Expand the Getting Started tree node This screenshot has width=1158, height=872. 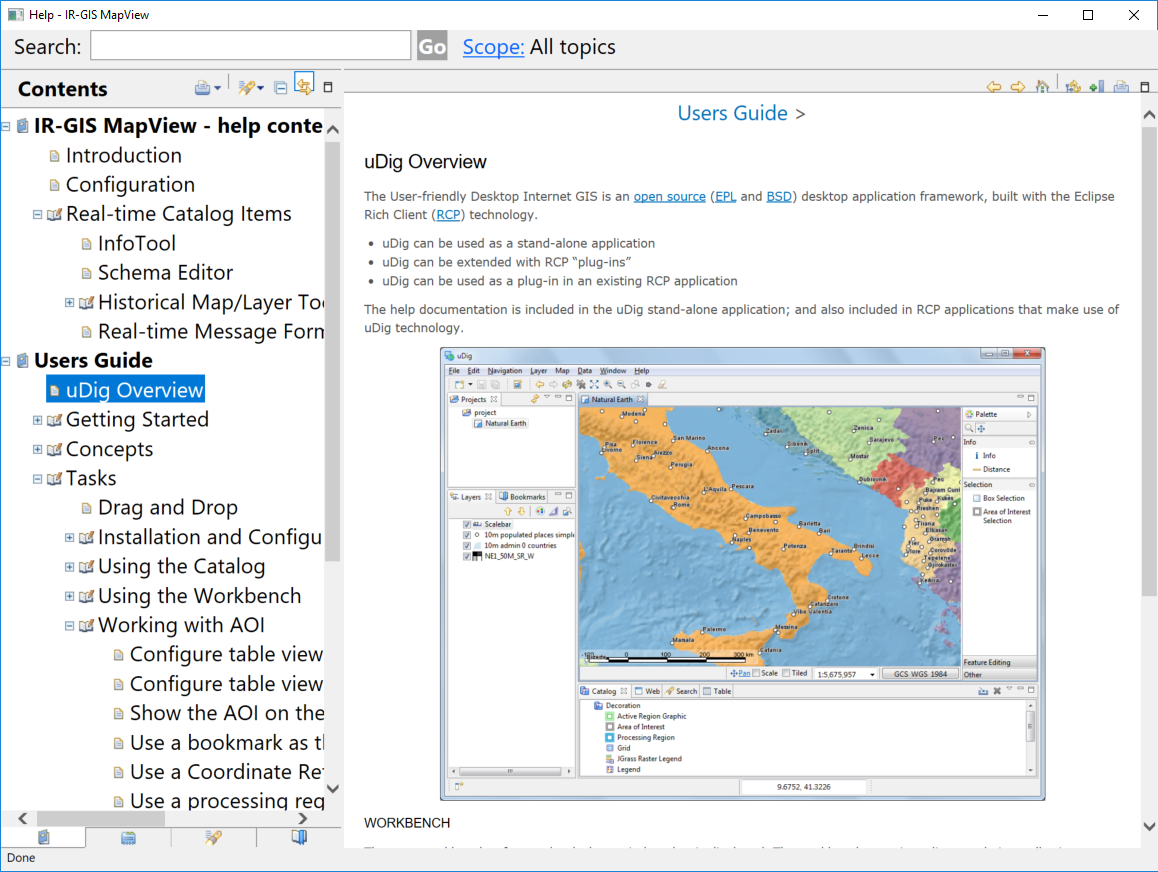point(38,420)
